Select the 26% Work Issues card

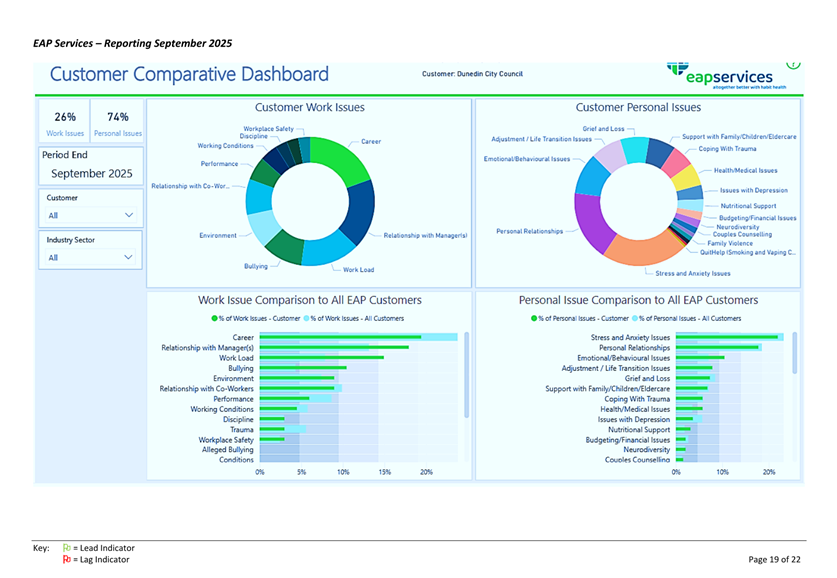(65, 121)
